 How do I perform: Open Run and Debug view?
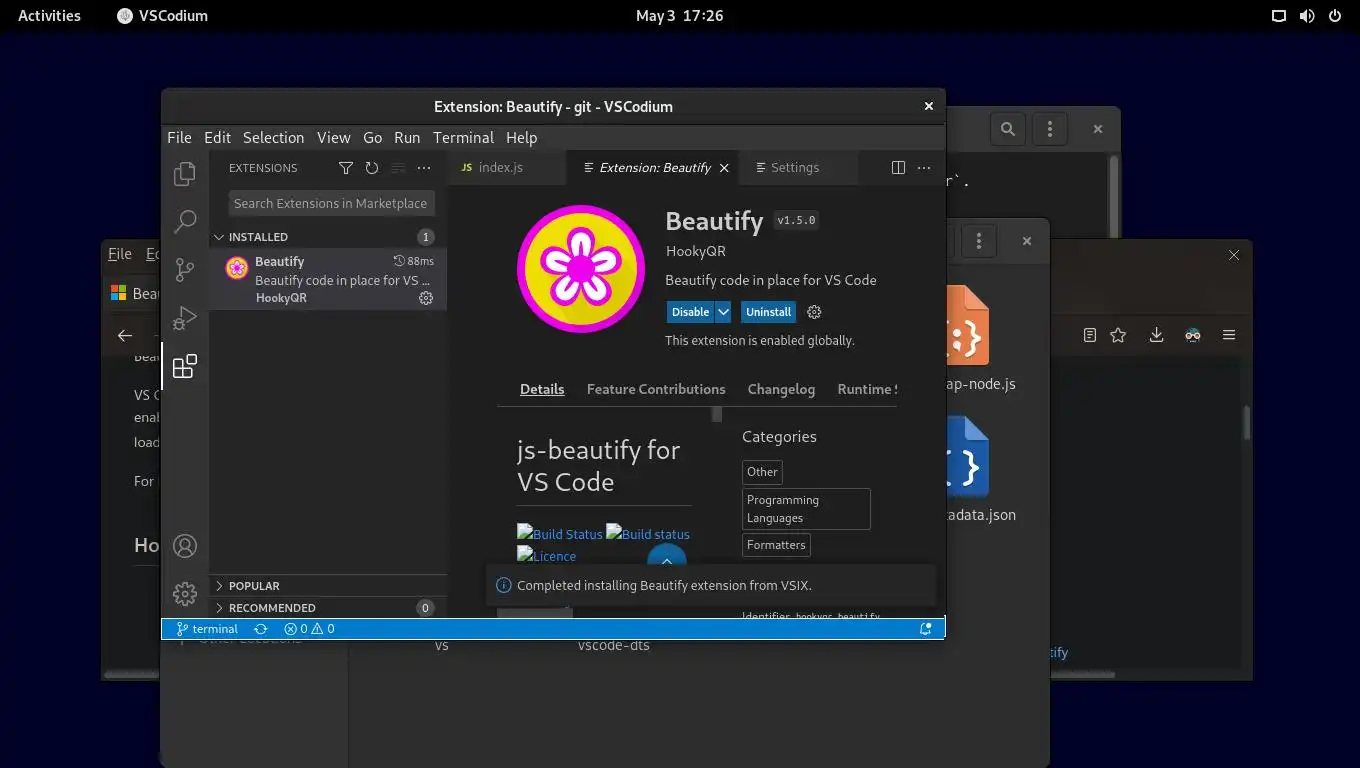coord(185,318)
